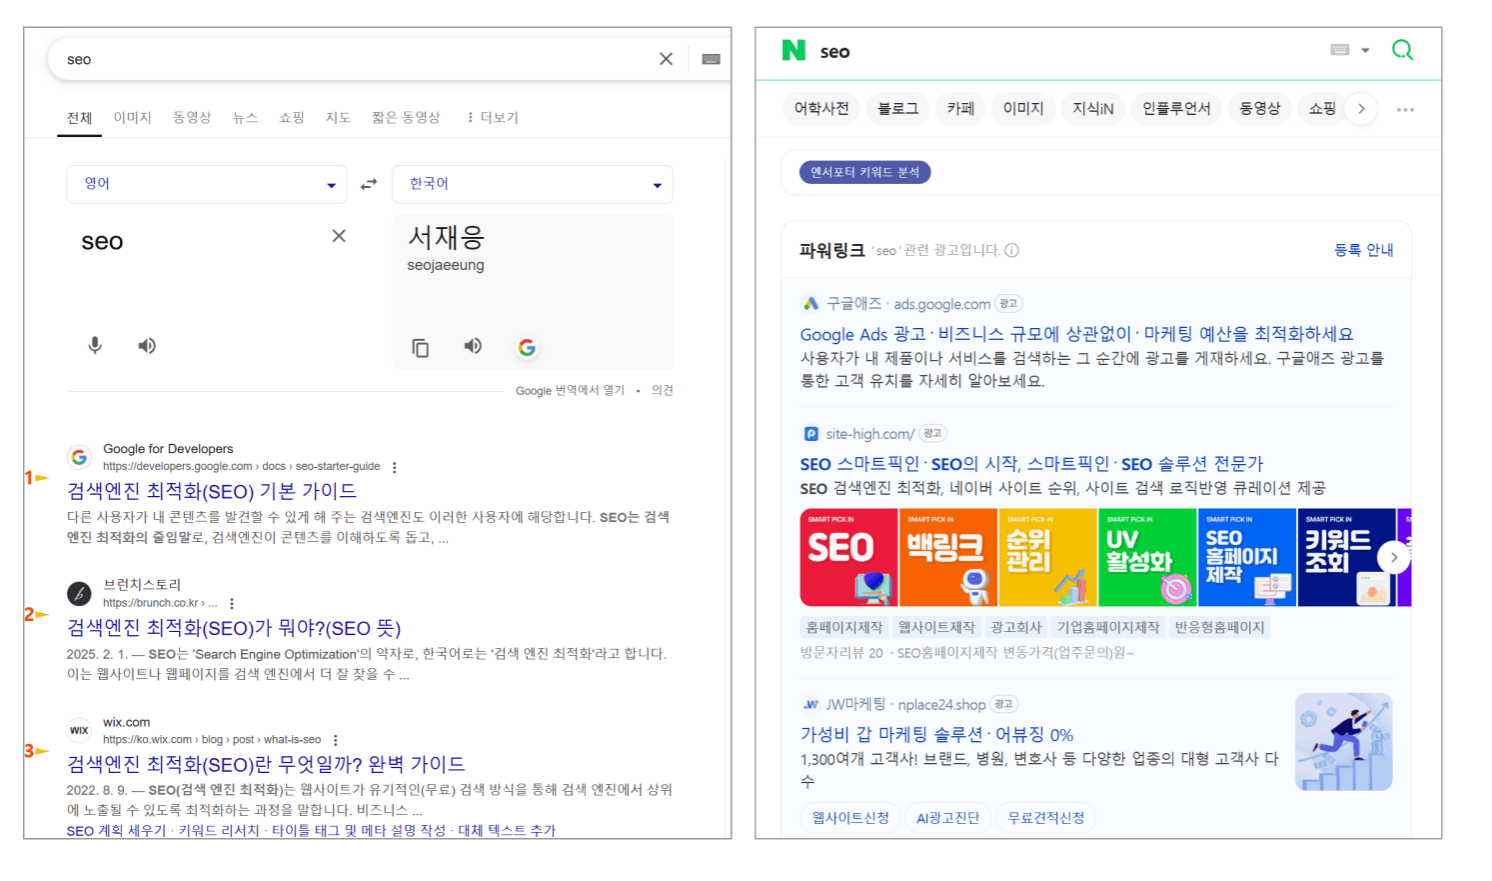Image resolution: width=1492 pixels, height=881 pixels.
Task: Open the orange 백링크 banner card
Action: click(948, 558)
